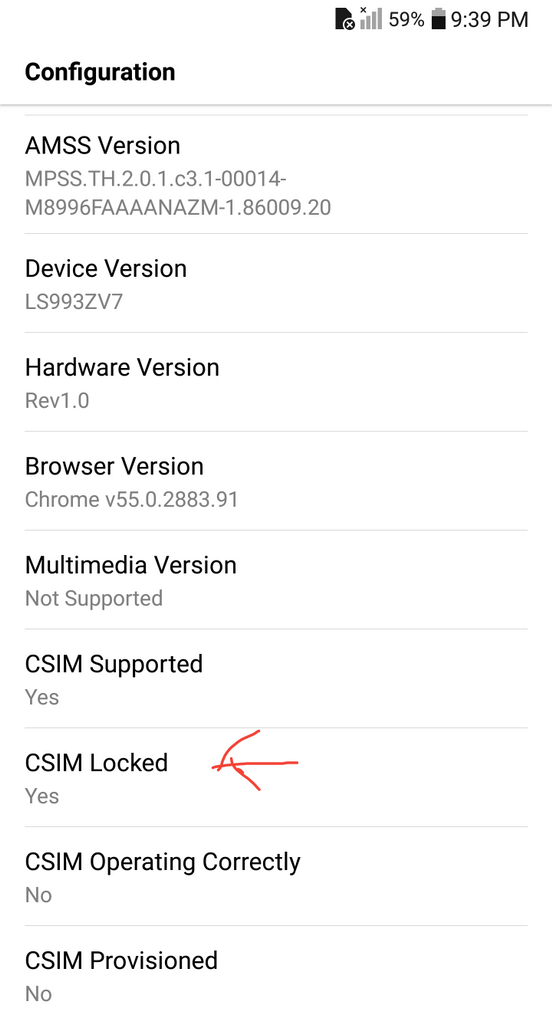Tap the CSIM Operating Correctly entry
This screenshot has height=1024, width=552.
(276, 876)
